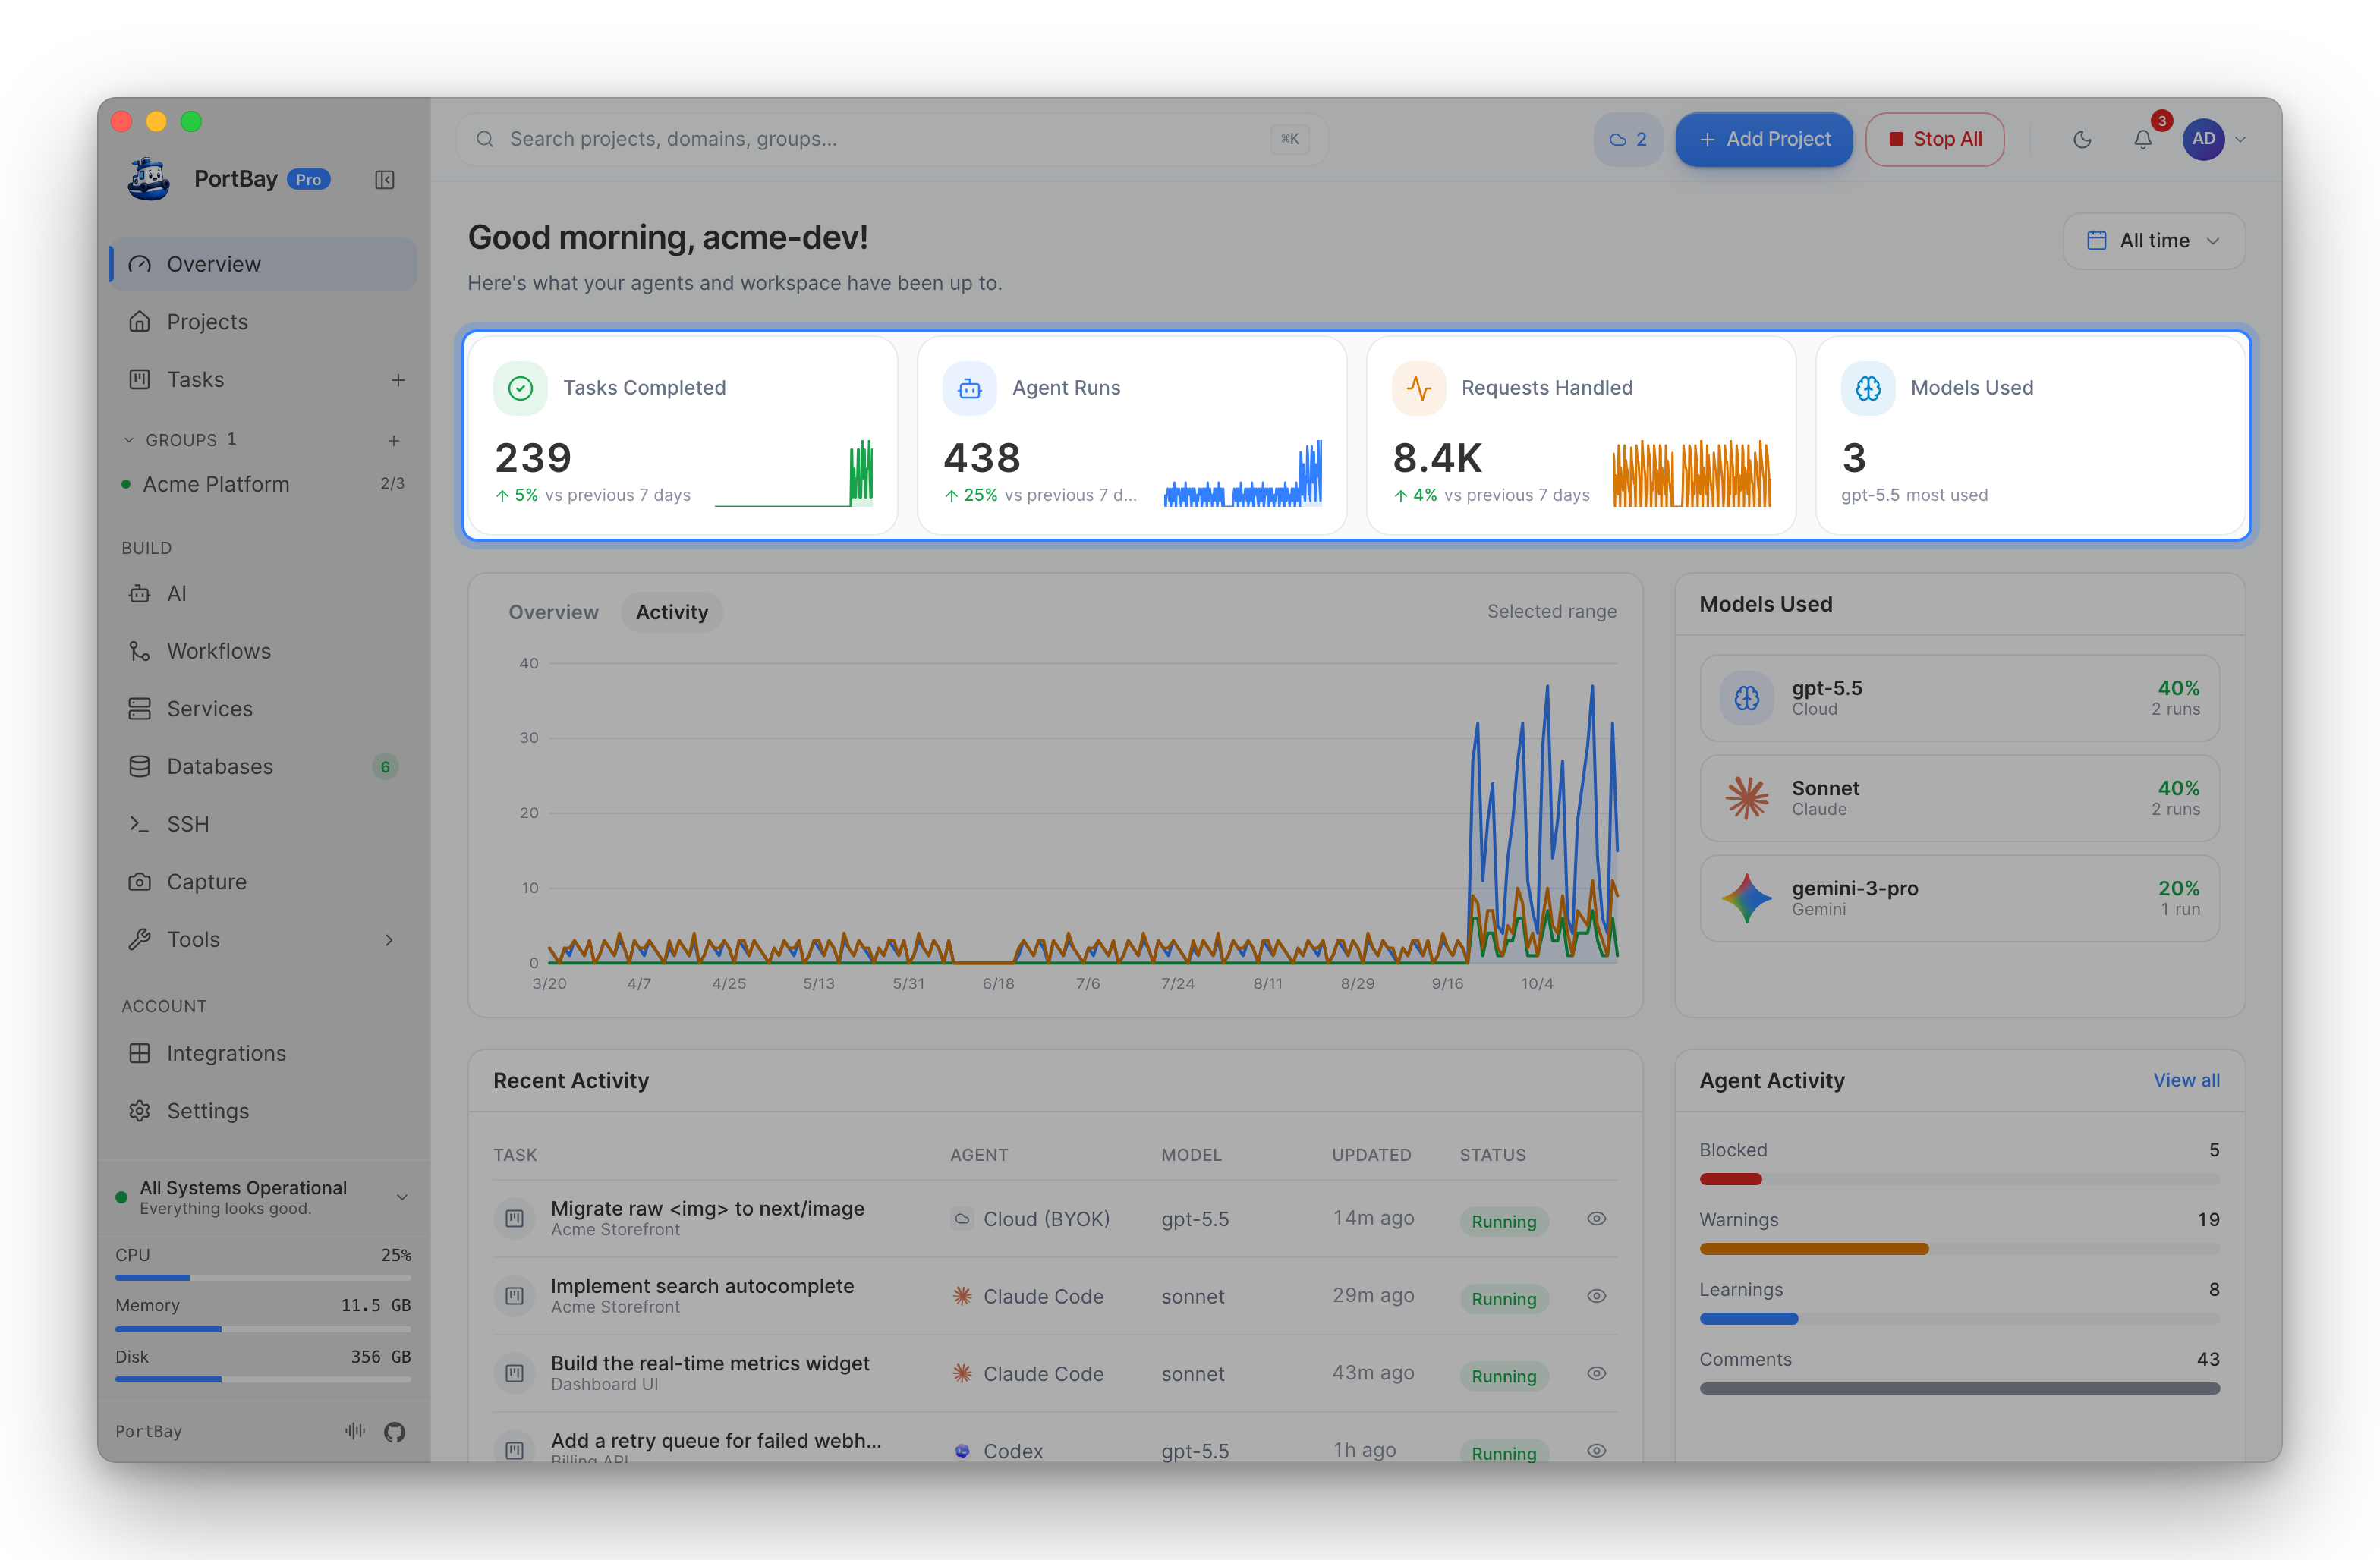Open GitHub icon in sidebar footer

pyautogui.click(x=395, y=1432)
